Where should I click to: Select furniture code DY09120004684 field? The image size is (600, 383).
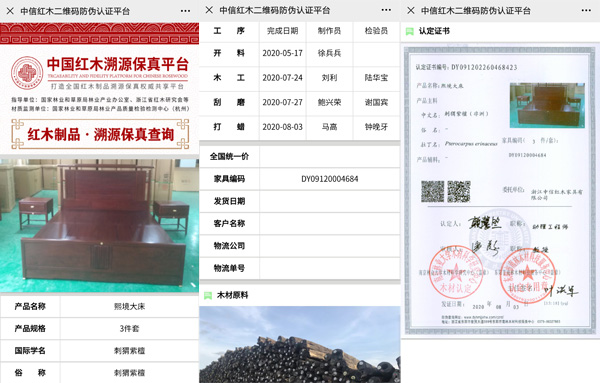(330, 179)
